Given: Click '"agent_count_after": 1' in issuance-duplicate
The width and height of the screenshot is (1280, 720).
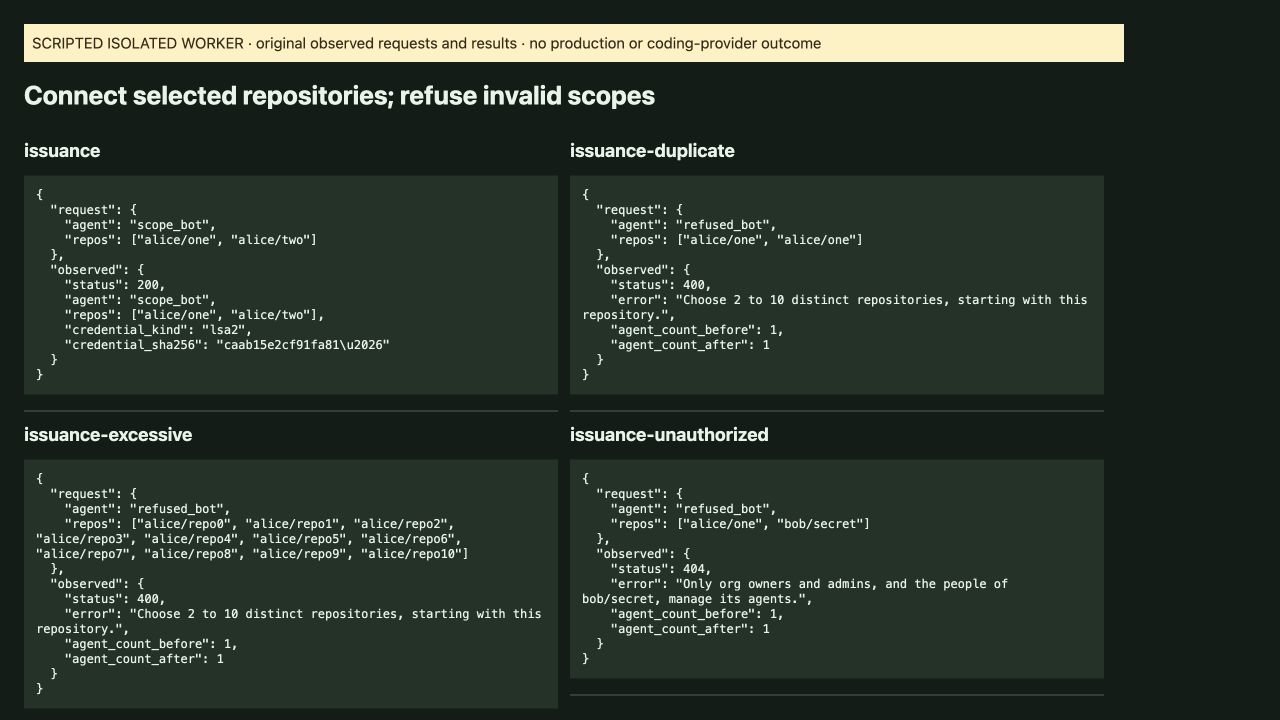Looking at the screenshot, I should click(x=690, y=345).
